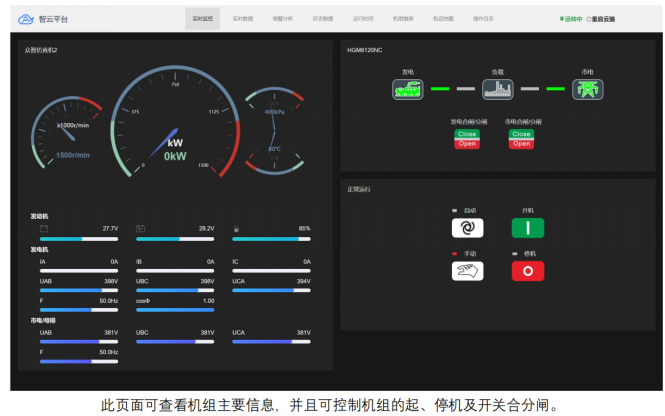Select the 手动 manual mode hand icon
This screenshot has width=665, height=416.
coord(467,270)
